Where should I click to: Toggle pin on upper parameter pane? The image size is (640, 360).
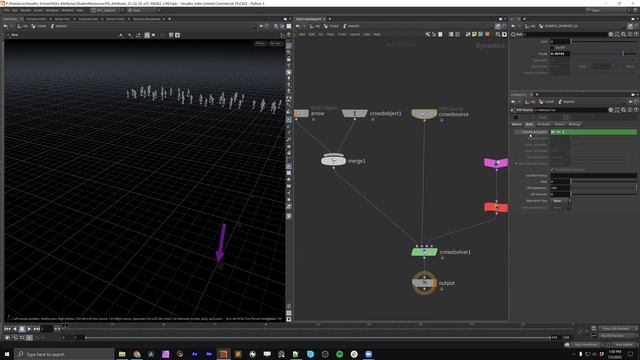(x=631, y=26)
